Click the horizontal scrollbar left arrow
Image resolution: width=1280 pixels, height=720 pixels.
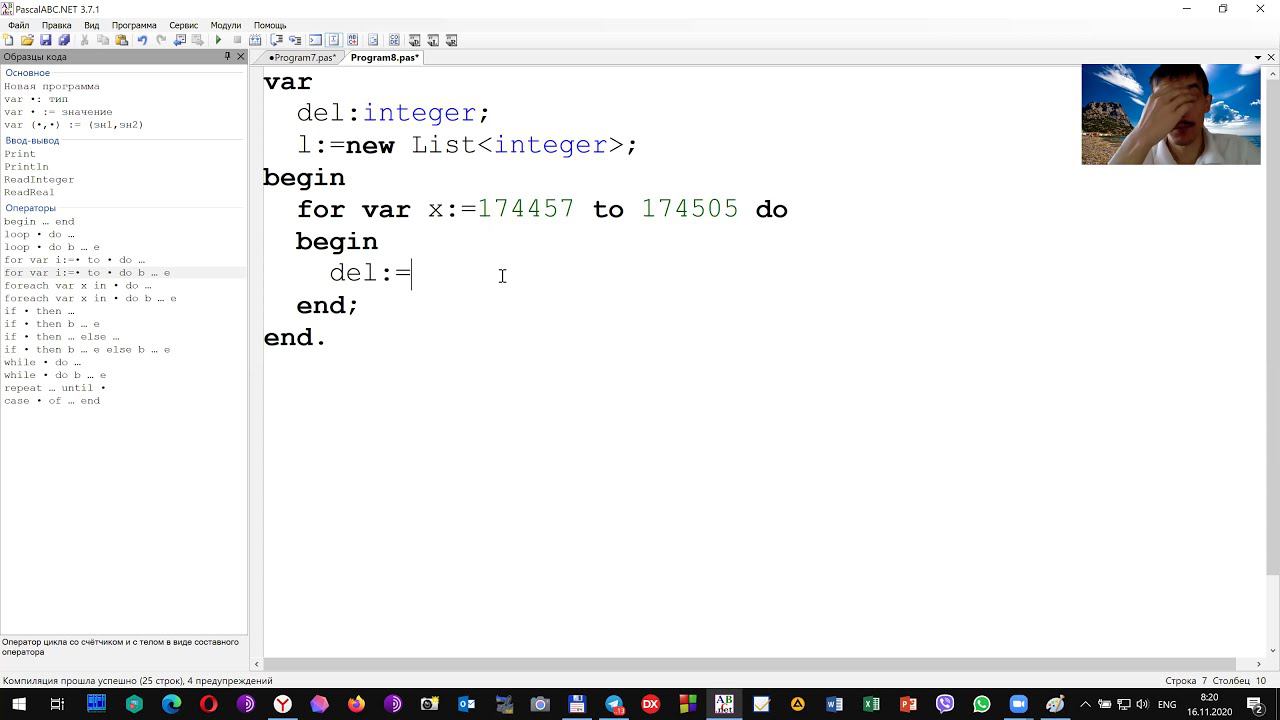point(258,664)
